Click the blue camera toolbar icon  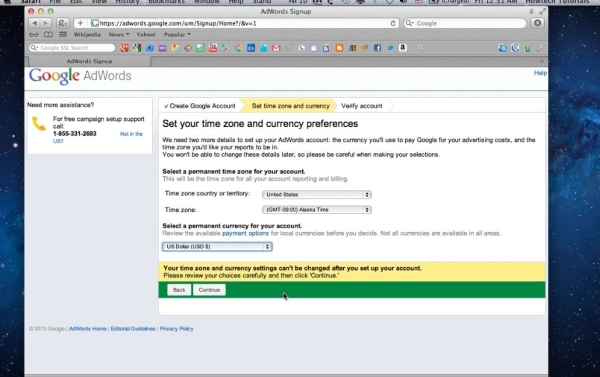(150, 48)
